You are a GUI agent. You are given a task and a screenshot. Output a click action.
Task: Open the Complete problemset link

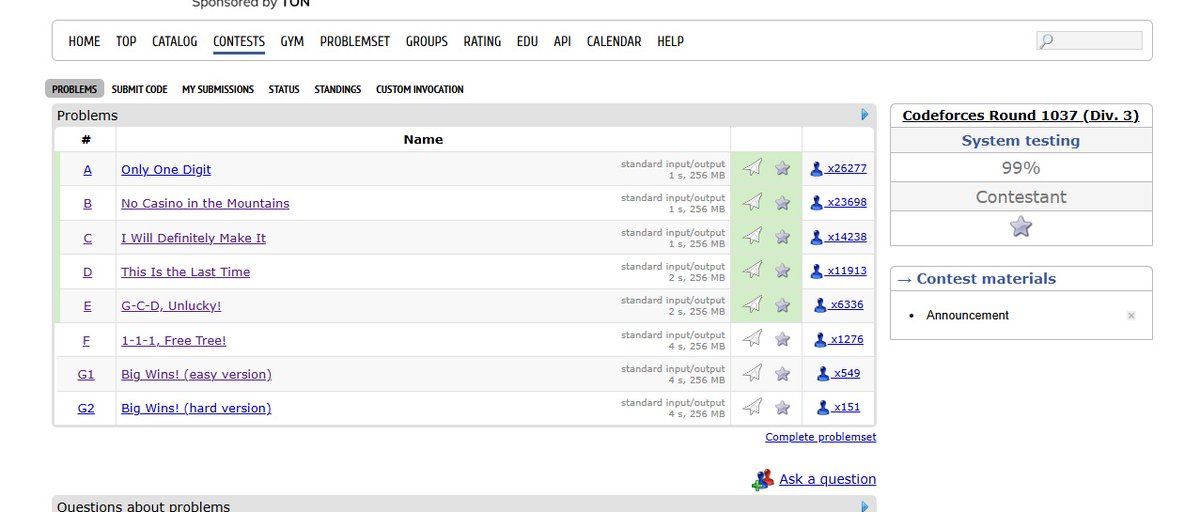(820, 437)
